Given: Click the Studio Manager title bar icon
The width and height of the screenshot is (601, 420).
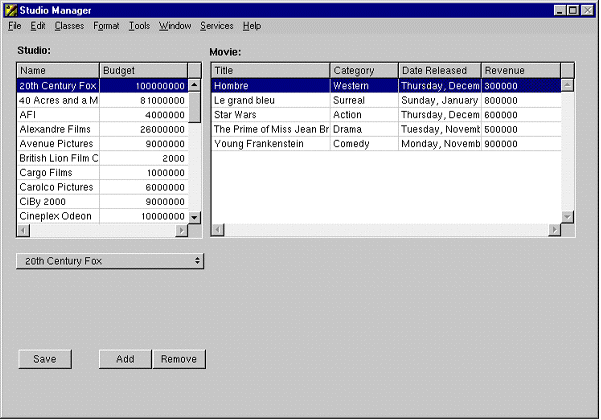Looking at the screenshot, I should click(x=10, y=9).
